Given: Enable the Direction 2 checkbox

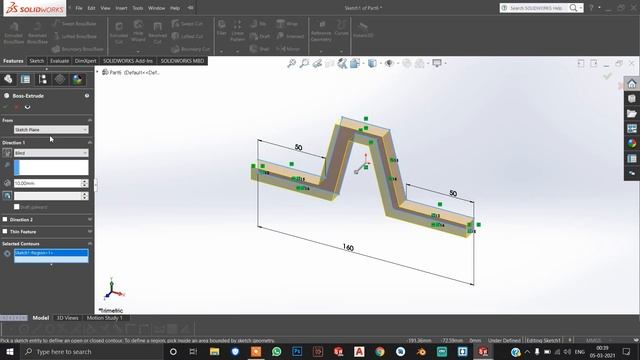Looking at the screenshot, I should (5, 220).
